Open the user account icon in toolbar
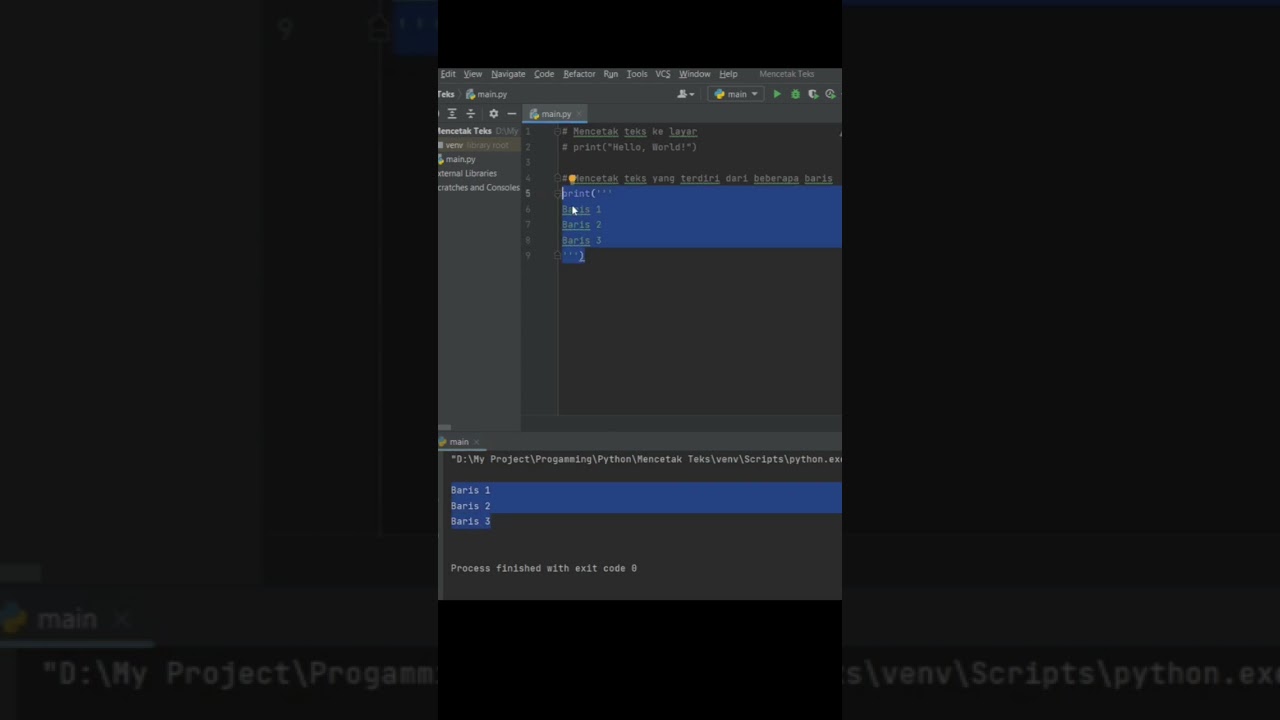Screen dimensions: 1280x720 [x=684, y=94]
